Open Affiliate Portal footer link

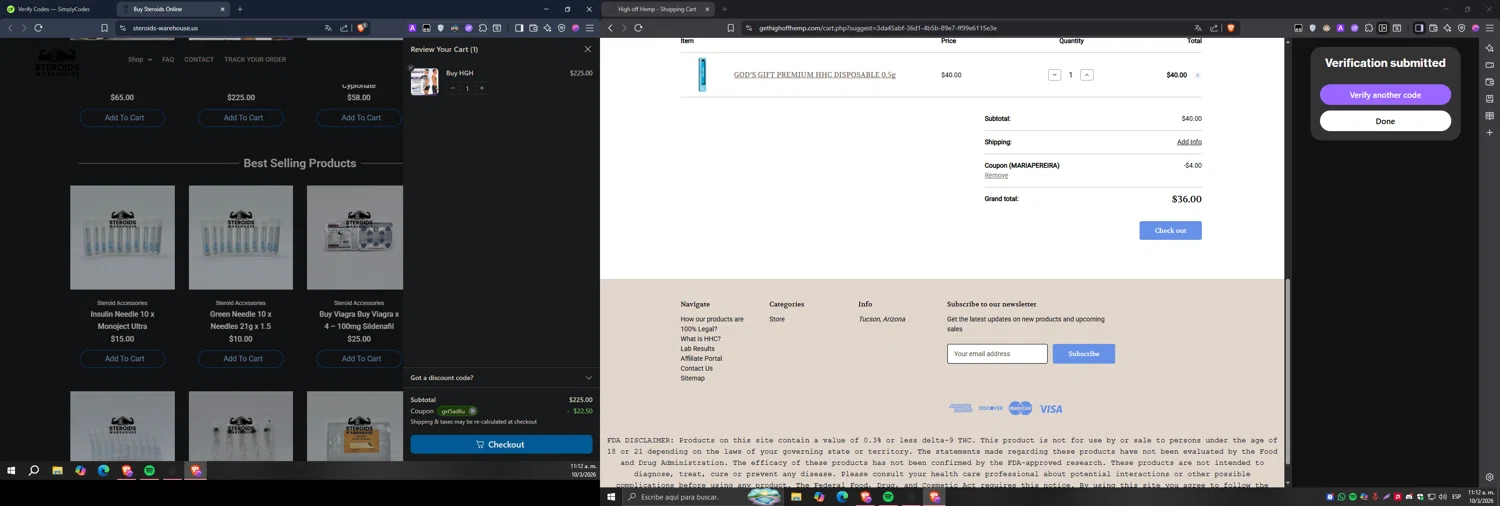tap(701, 358)
